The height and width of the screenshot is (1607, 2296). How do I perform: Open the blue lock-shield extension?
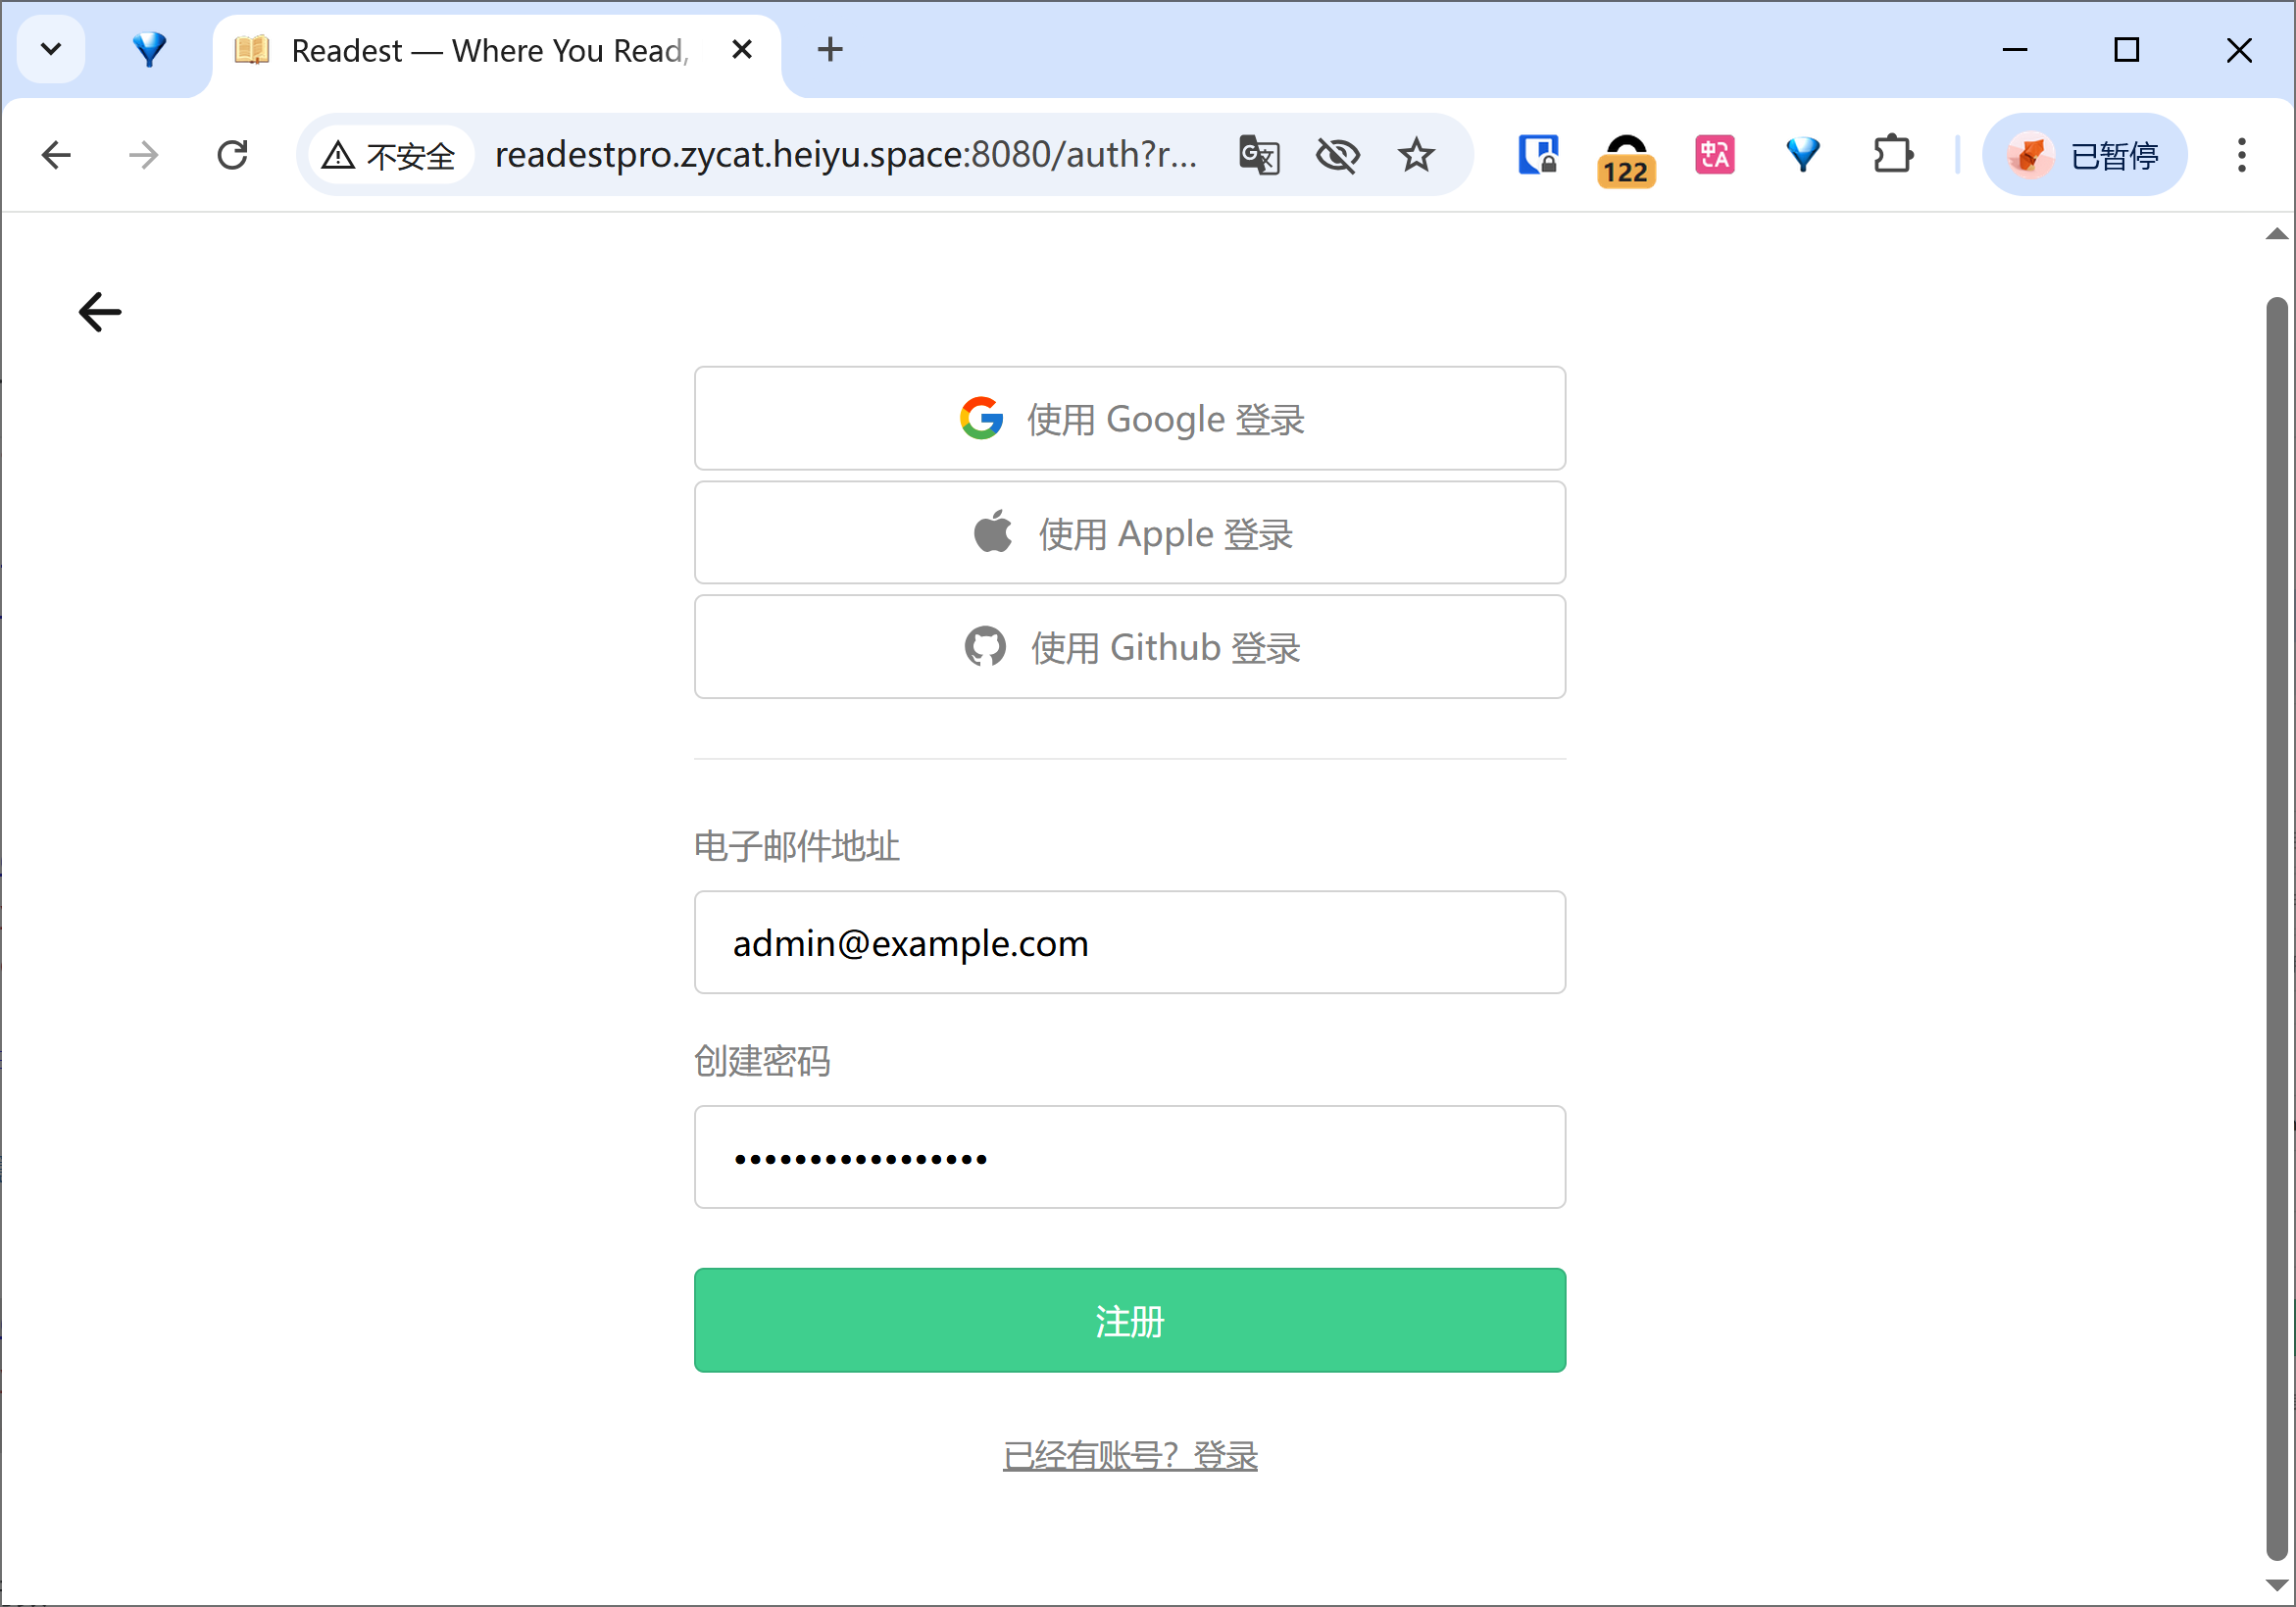pyautogui.click(x=1538, y=155)
